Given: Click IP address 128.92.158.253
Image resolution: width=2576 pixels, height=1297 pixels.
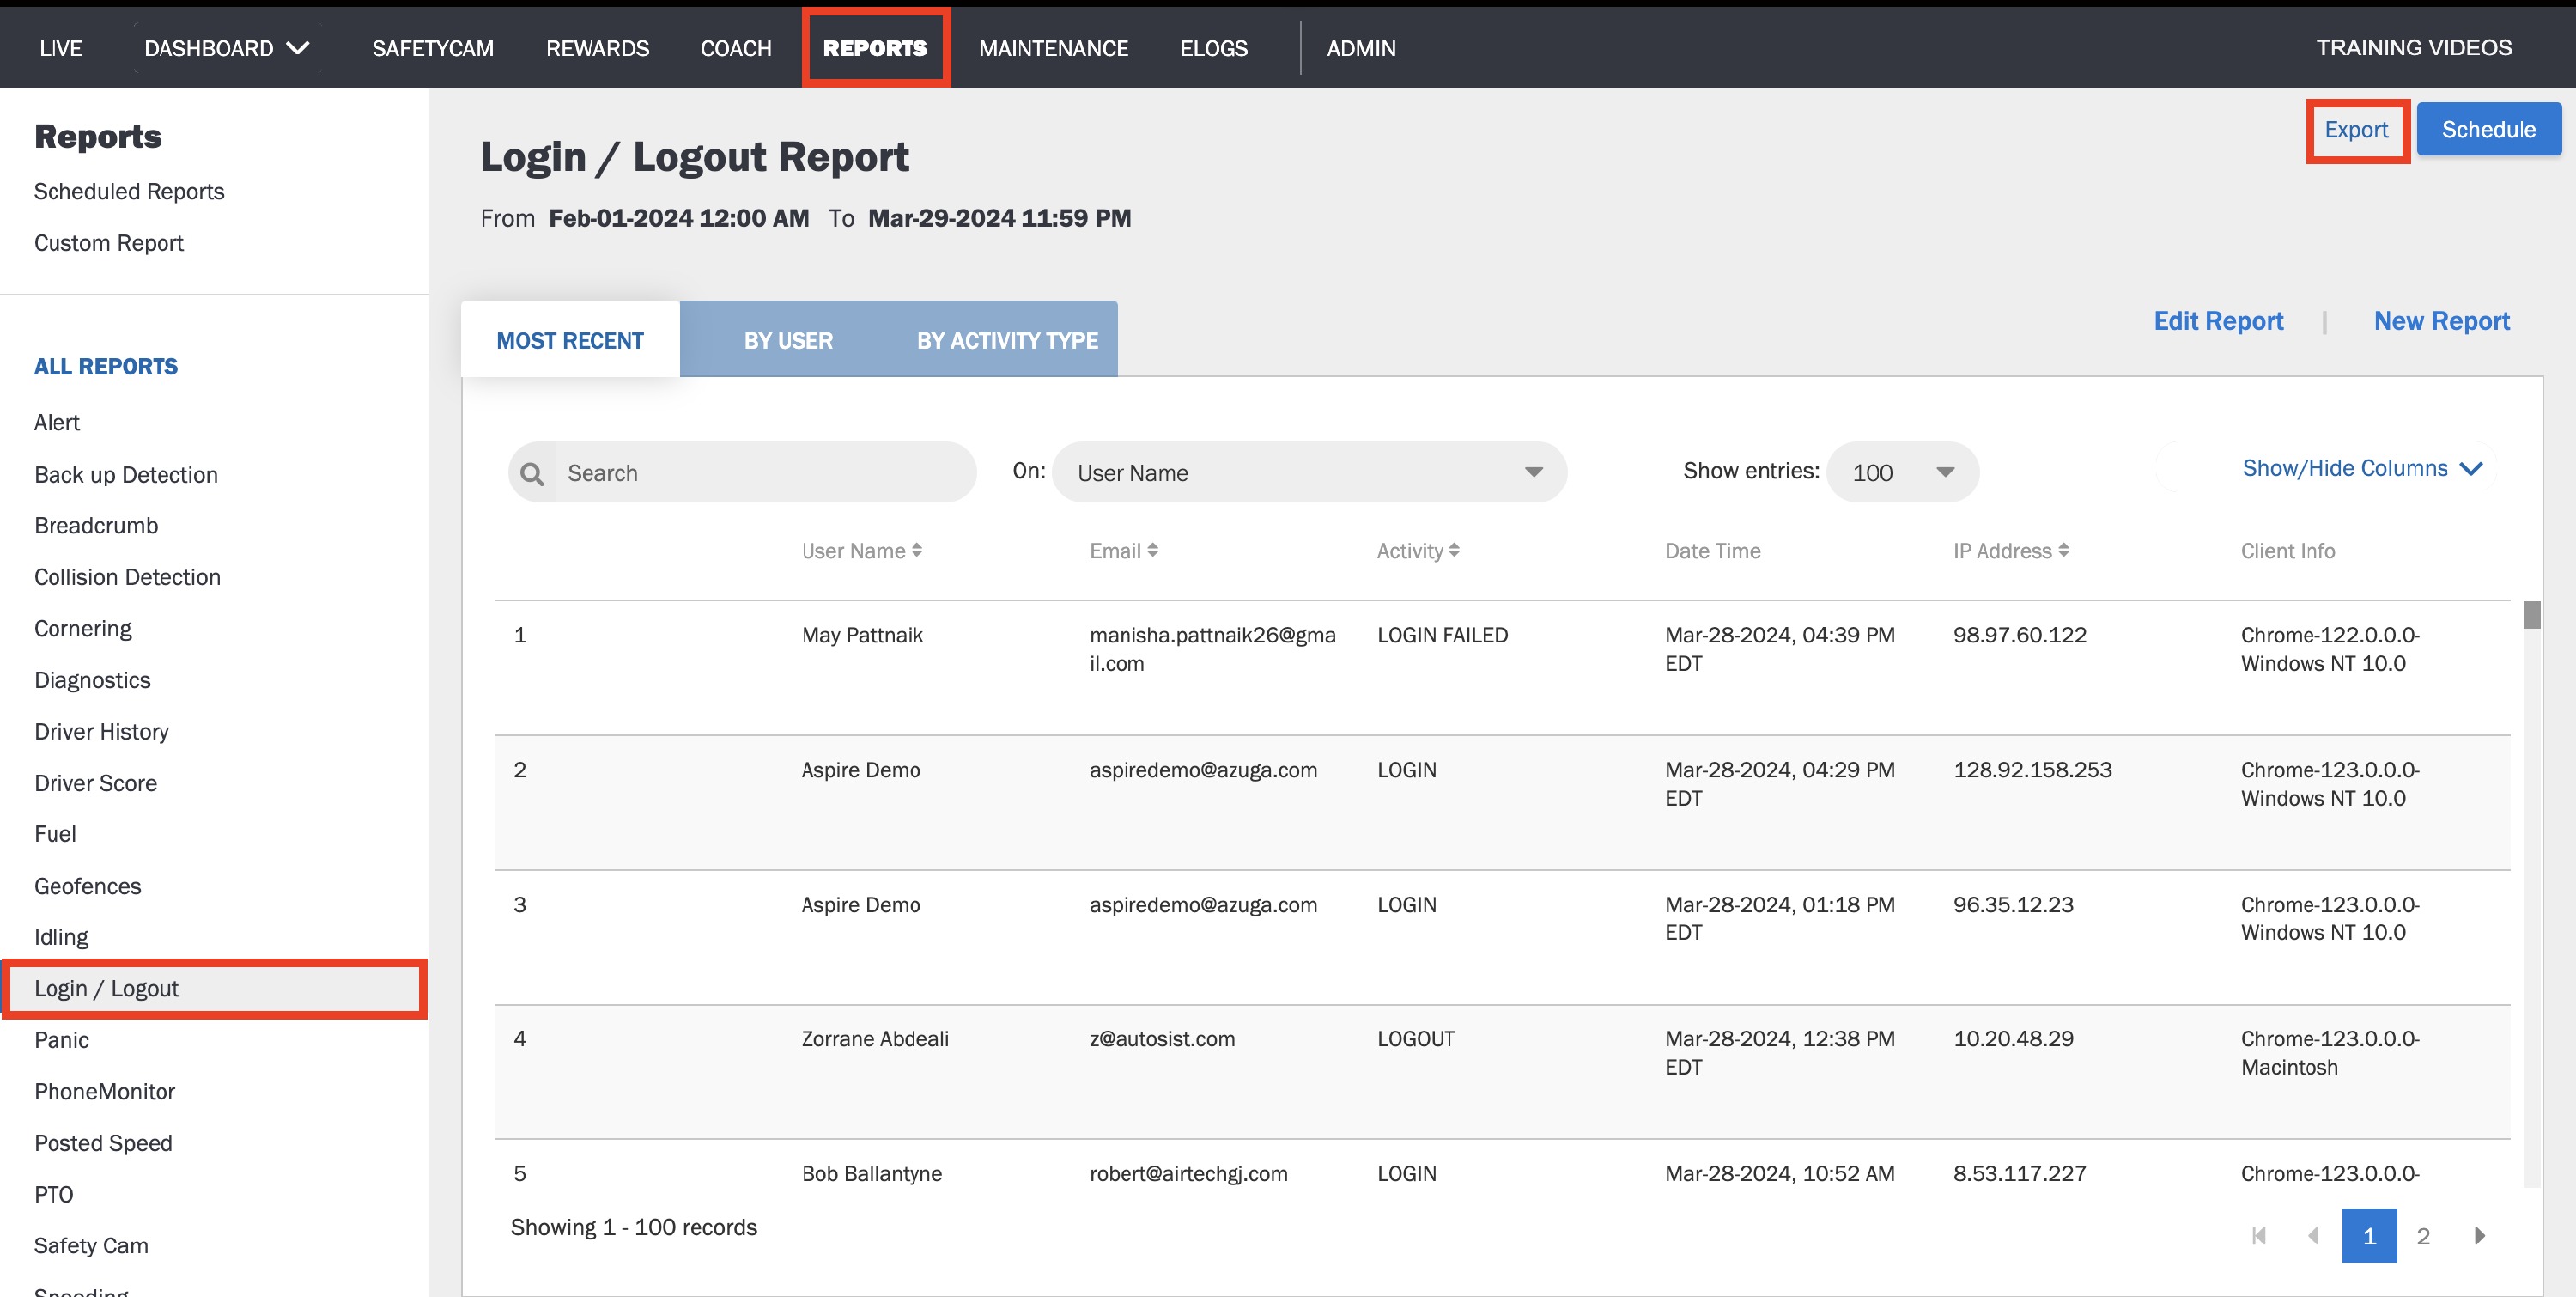Looking at the screenshot, I should tap(2032, 770).
